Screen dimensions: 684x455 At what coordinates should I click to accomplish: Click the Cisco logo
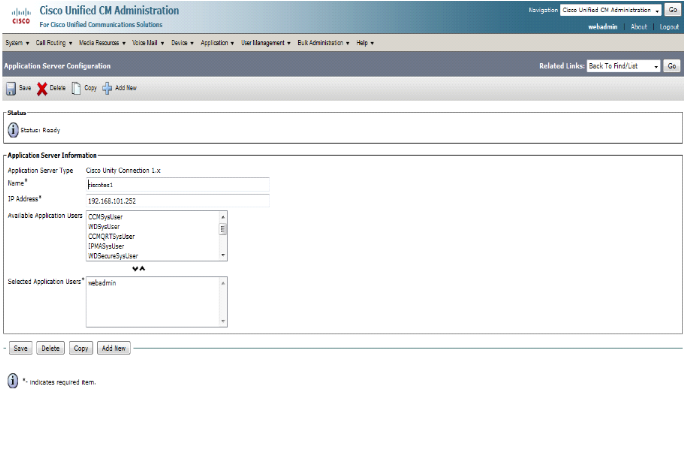click(21, 17)
